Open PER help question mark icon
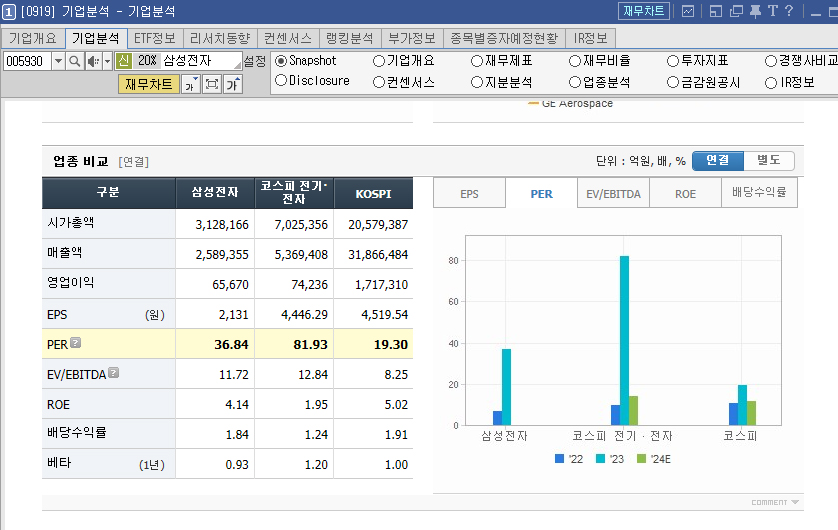 click(x=76, y=342)
